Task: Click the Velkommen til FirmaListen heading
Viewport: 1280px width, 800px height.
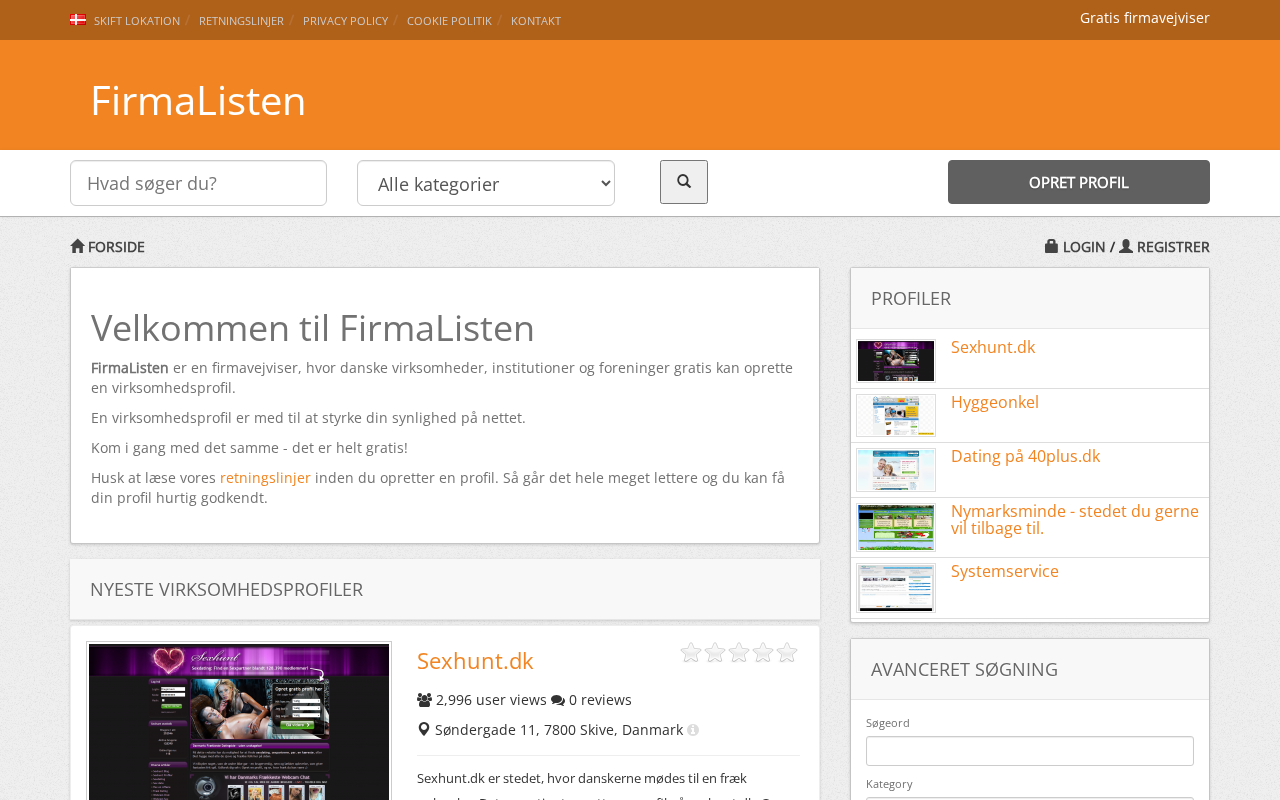Action: pos(313,328)
